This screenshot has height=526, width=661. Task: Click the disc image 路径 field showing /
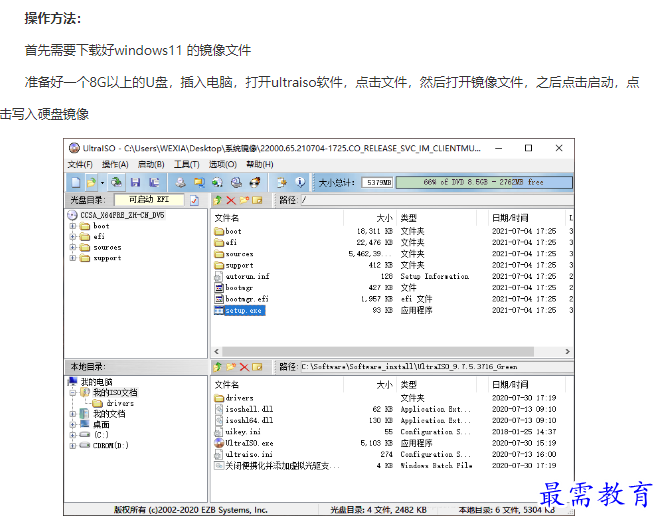tap(436, 200)
